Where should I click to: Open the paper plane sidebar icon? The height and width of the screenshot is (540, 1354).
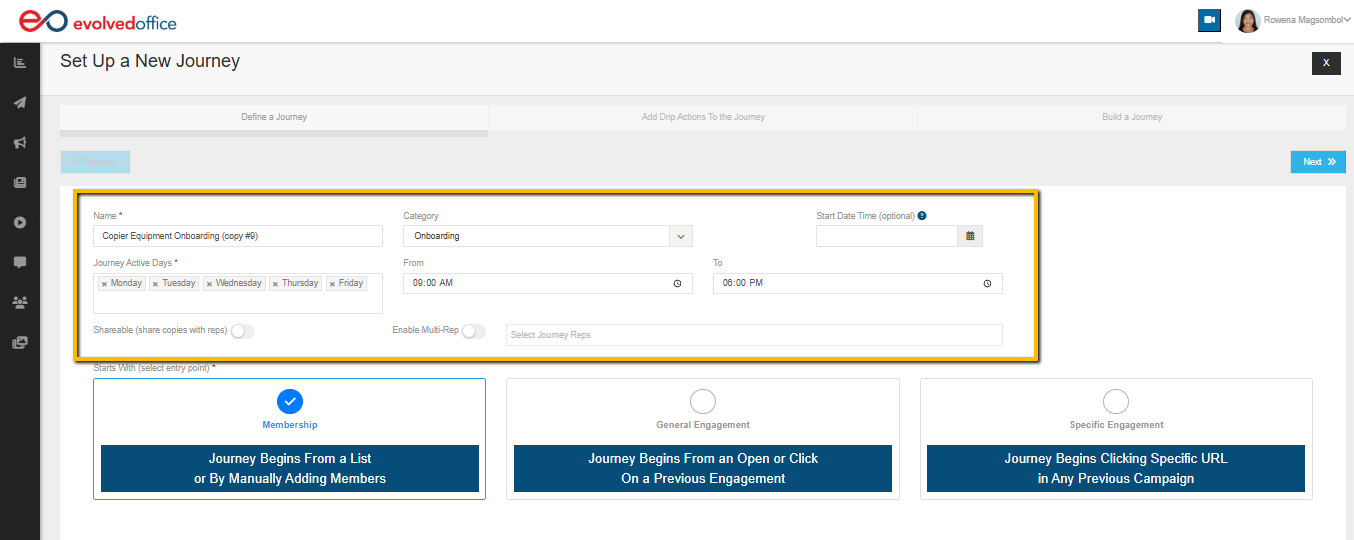(19, 103)
